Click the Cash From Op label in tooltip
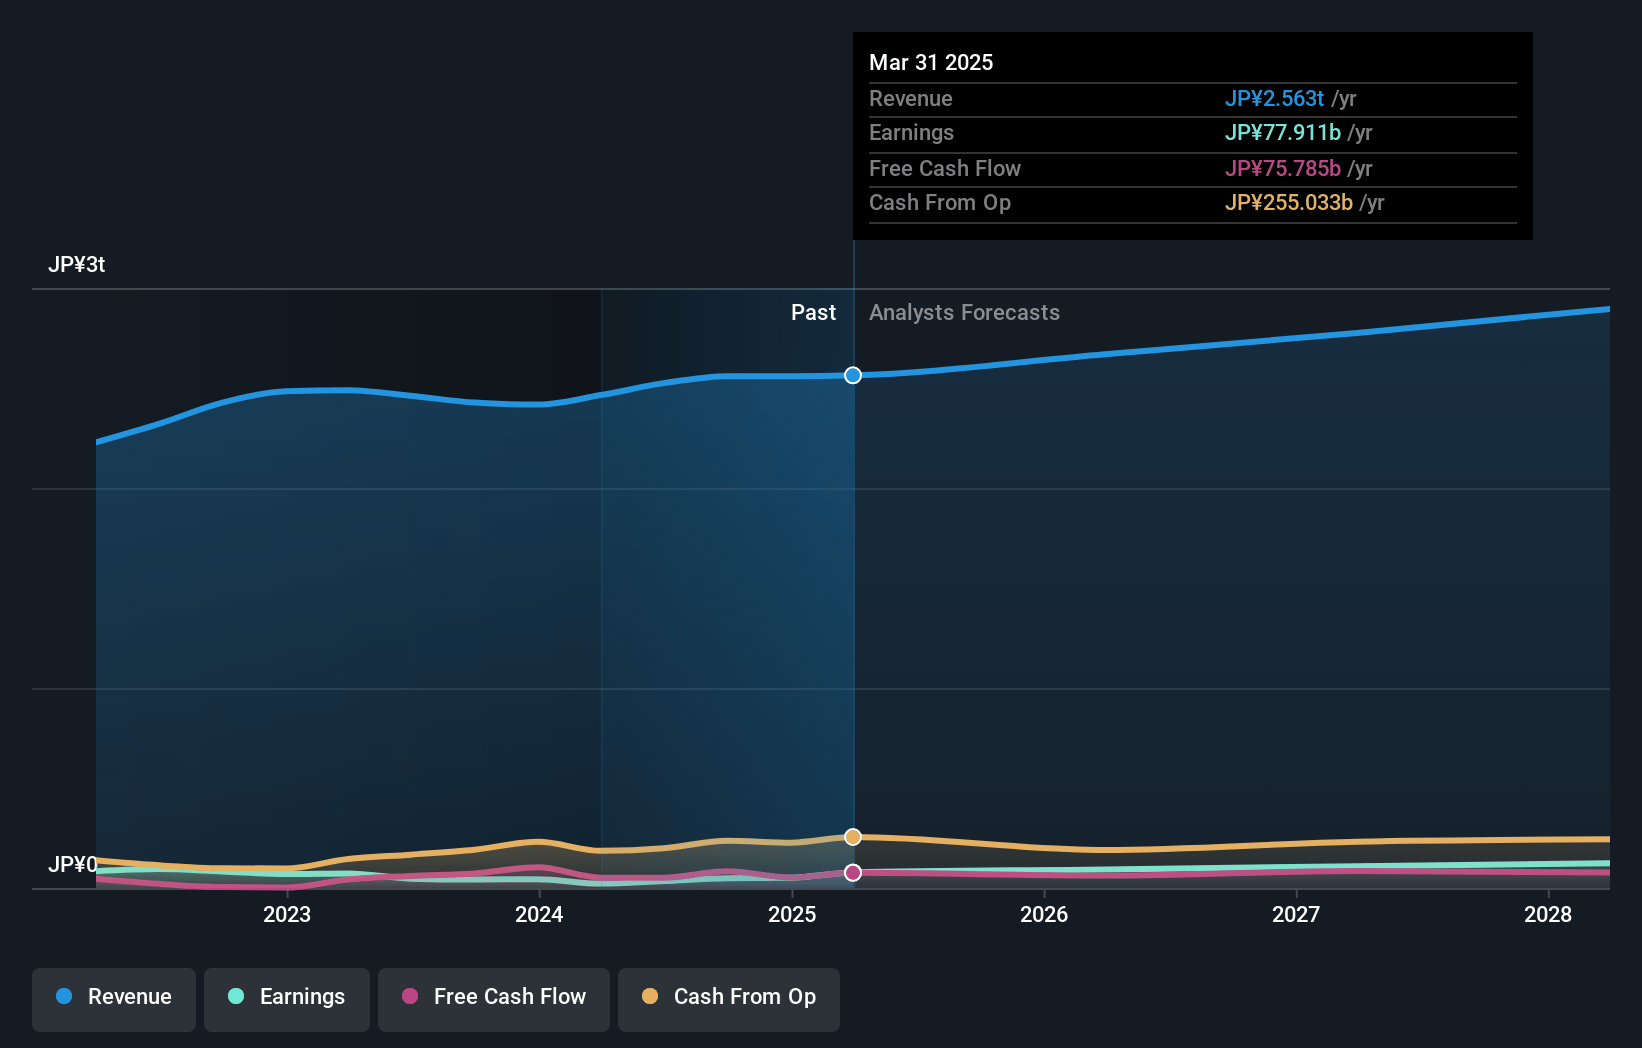 940,203
